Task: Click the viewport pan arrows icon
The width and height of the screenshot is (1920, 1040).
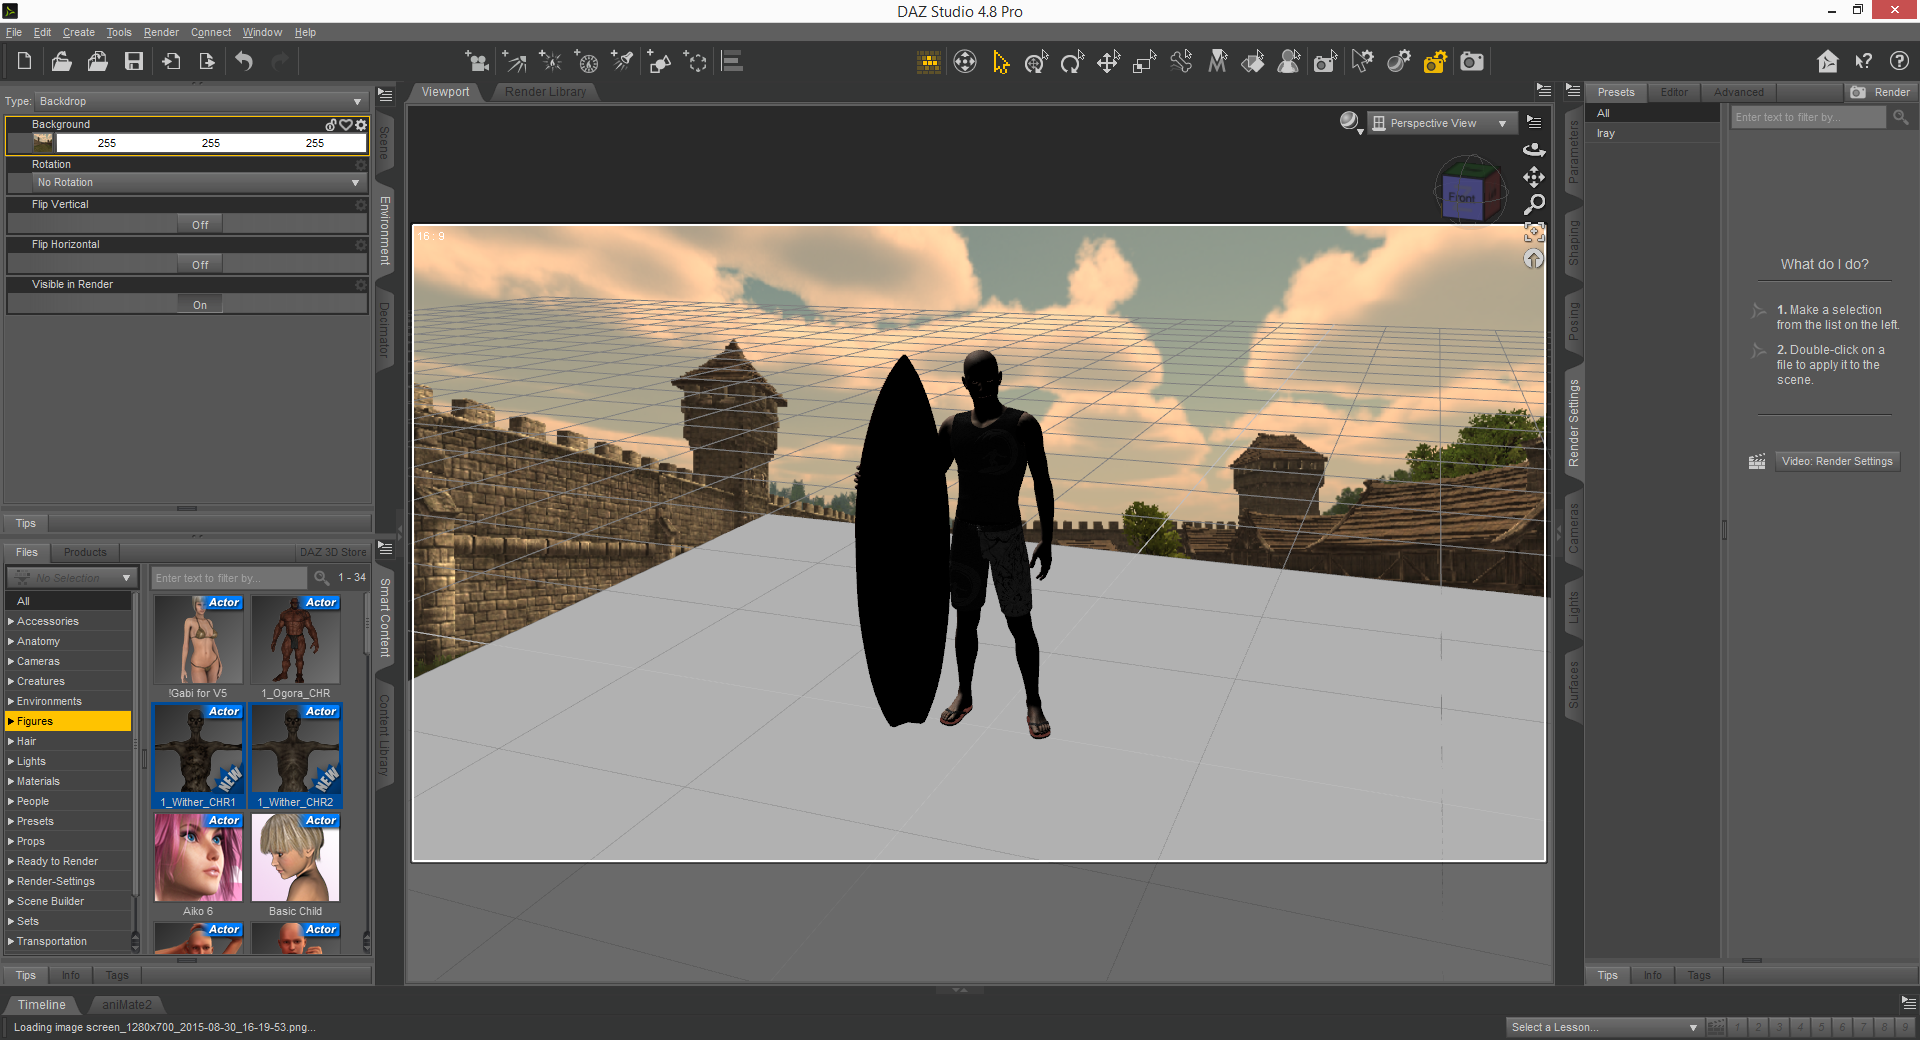Action: pyautogui.click(x=1534, y=177)
